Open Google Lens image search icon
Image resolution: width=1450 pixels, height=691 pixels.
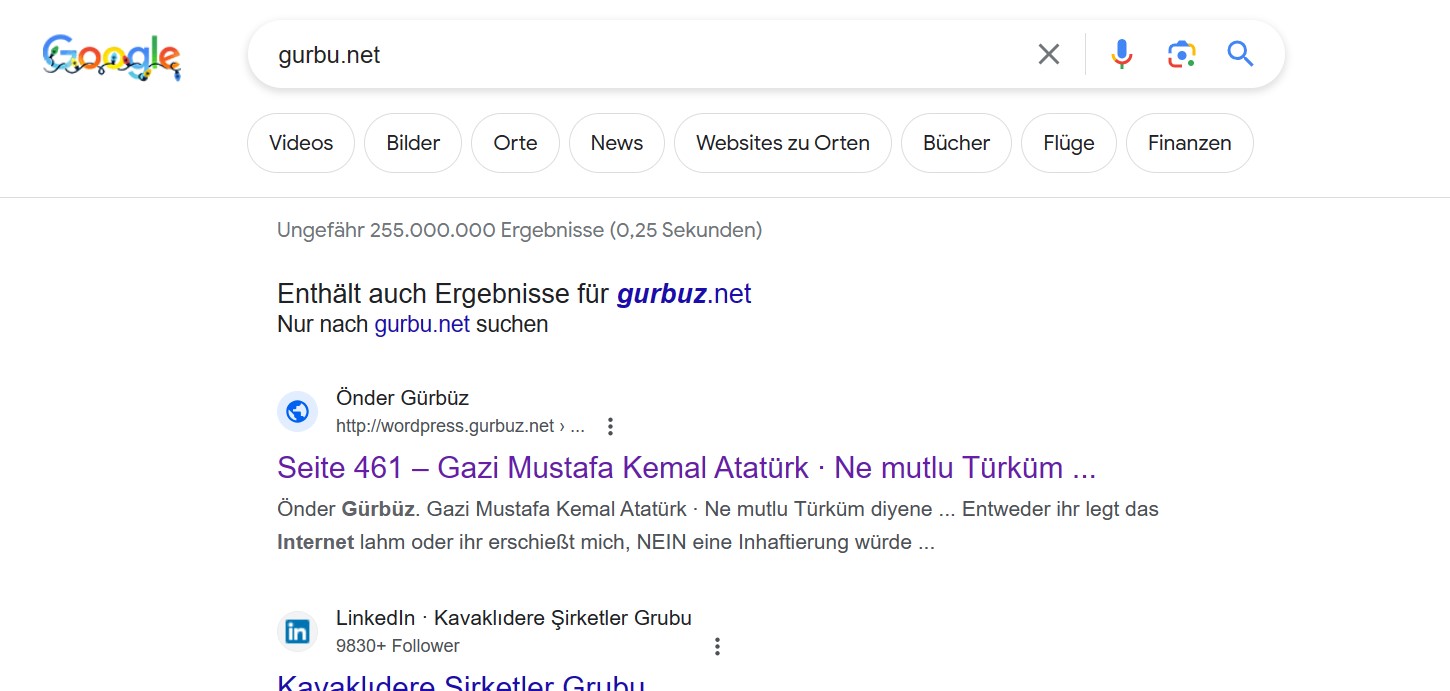coord(1181,54)
